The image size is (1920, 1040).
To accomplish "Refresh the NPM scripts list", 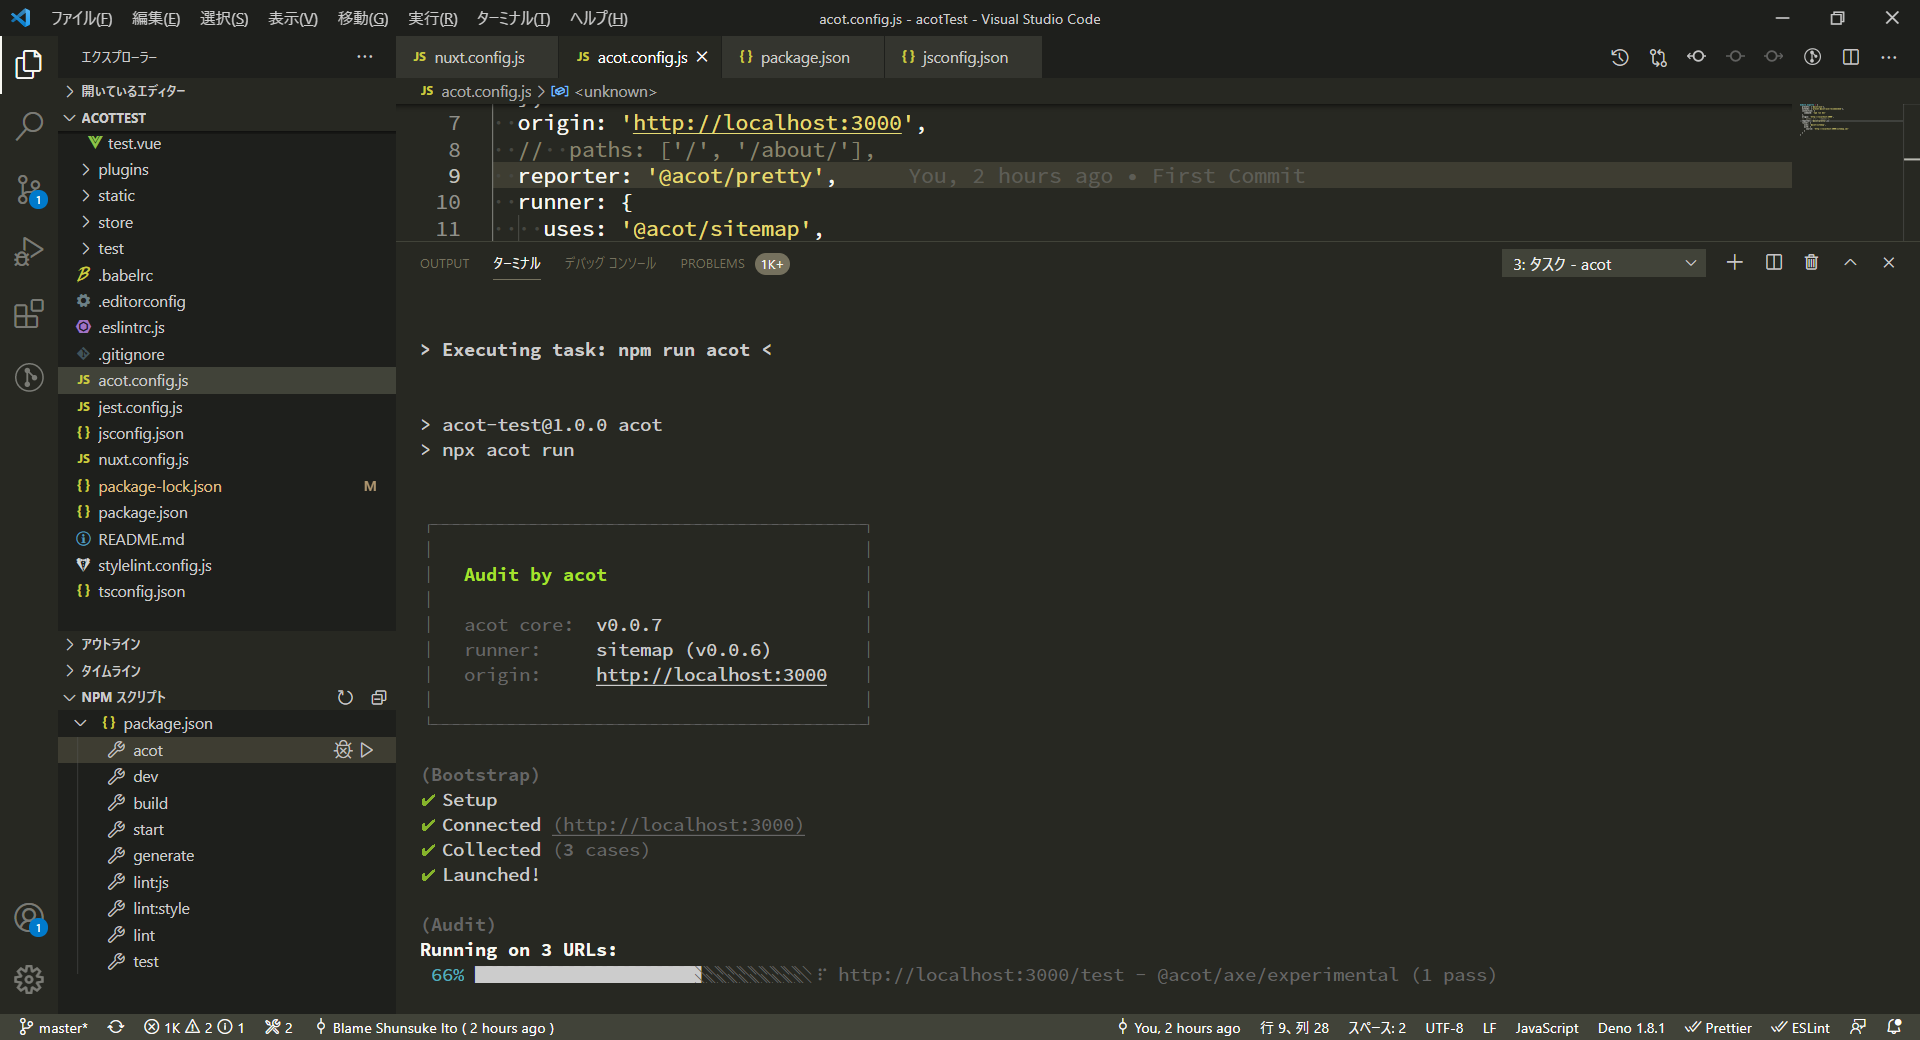I will (345, 697).
